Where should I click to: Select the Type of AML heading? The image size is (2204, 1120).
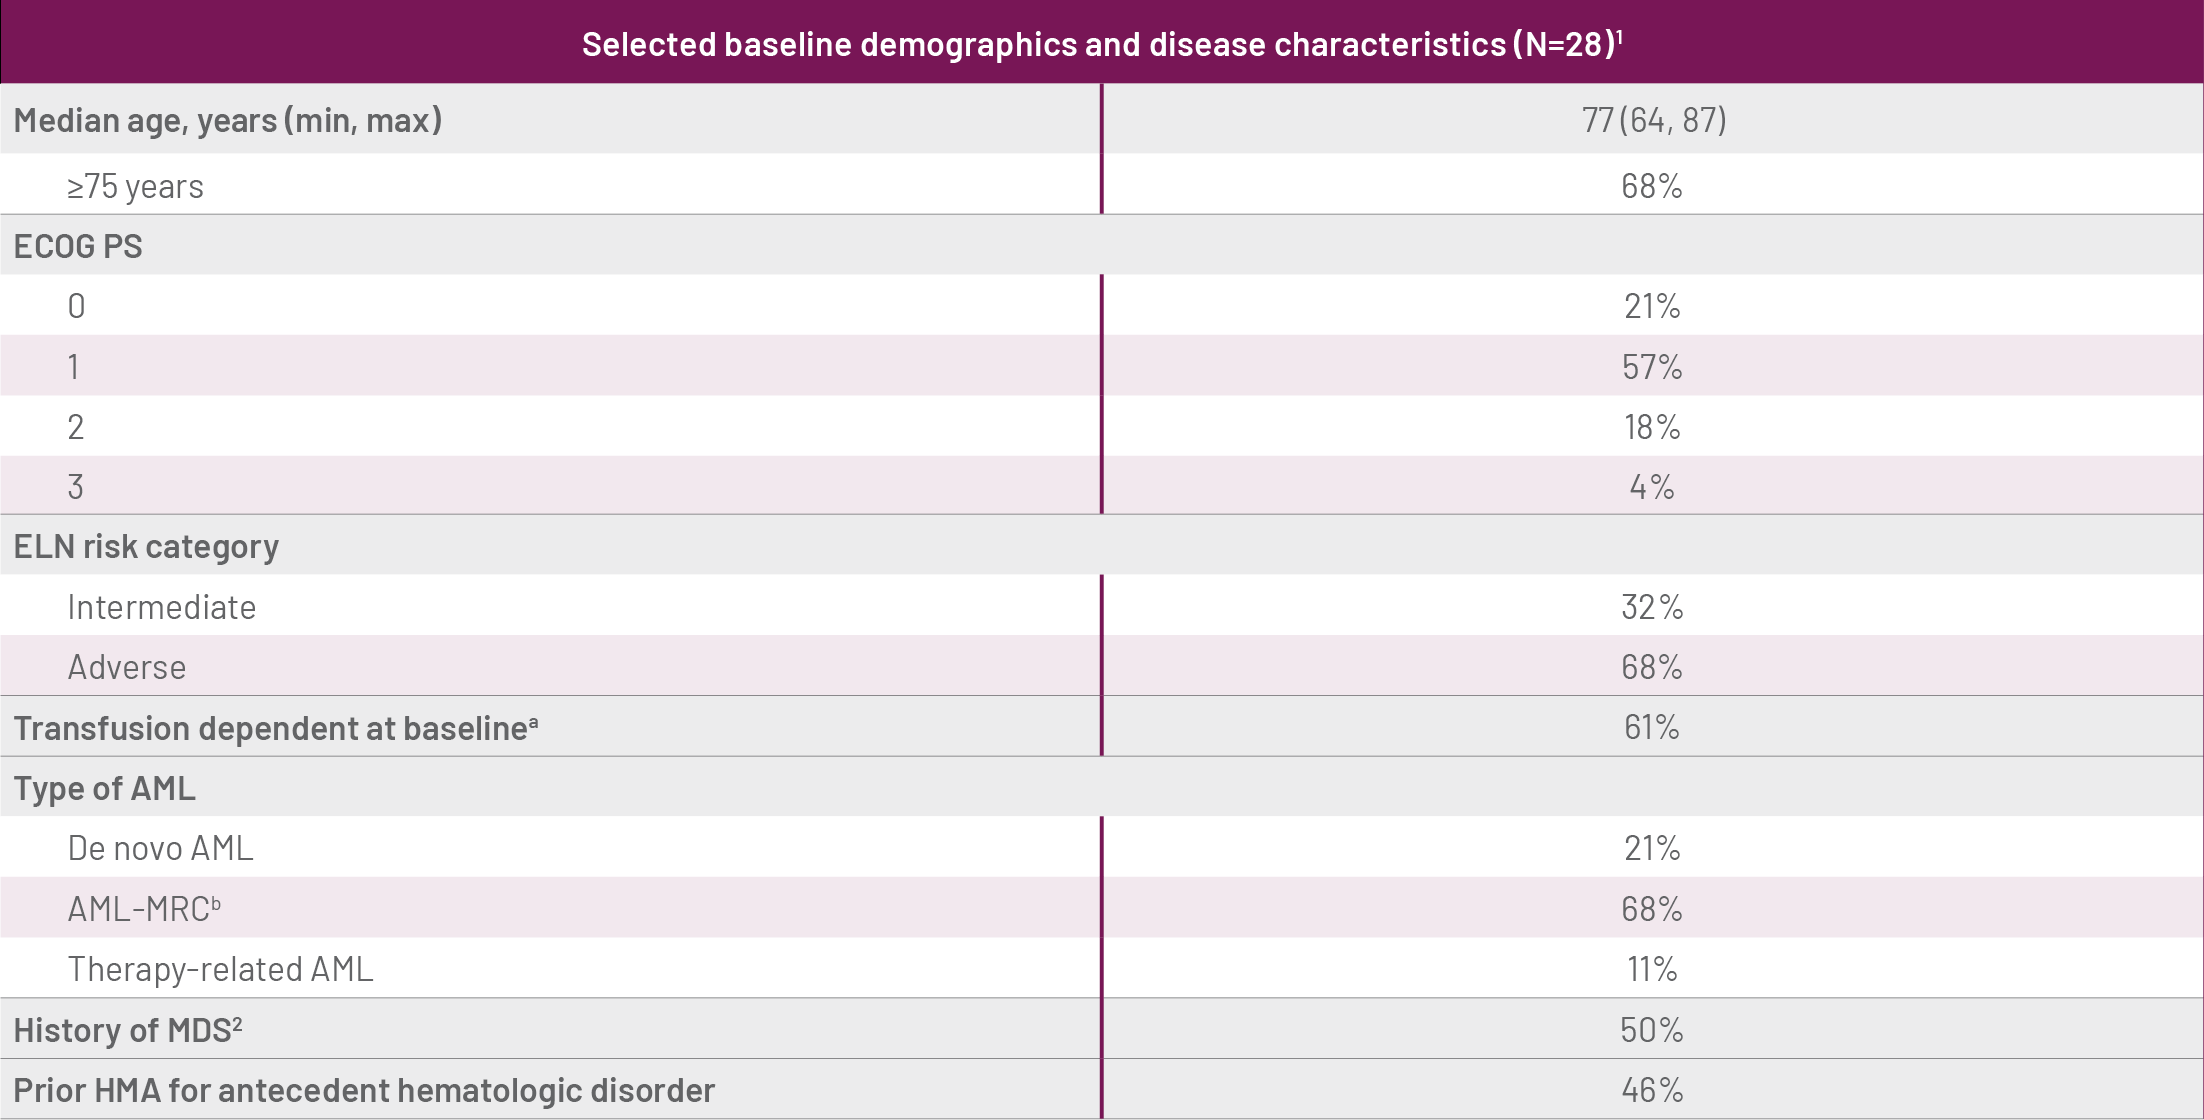click(105, 789)
